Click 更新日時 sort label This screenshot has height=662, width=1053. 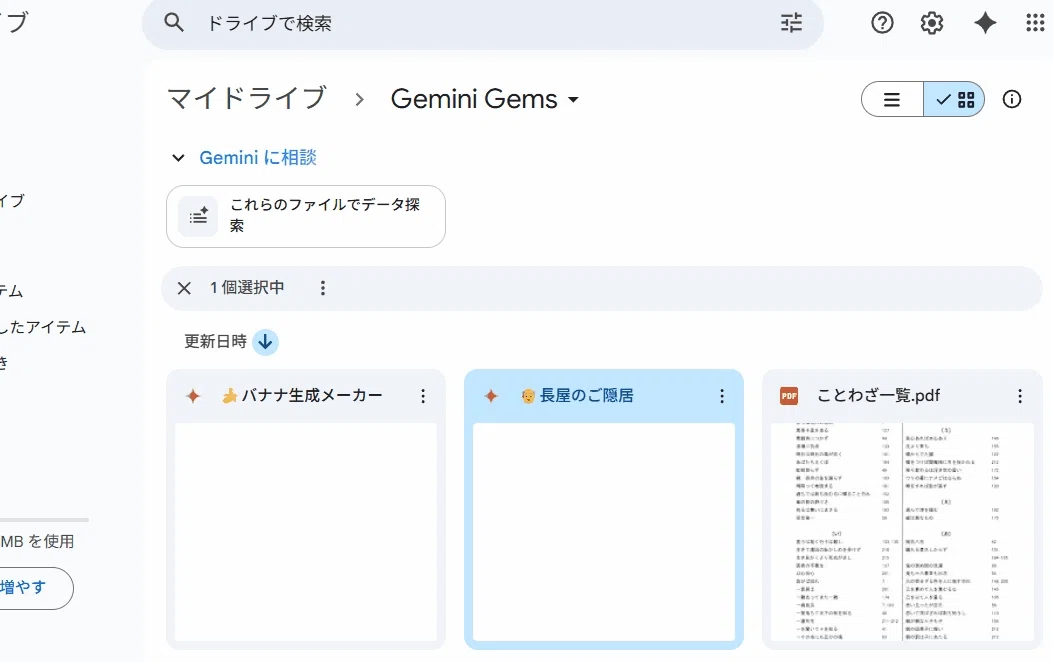[x=216, y=342]
